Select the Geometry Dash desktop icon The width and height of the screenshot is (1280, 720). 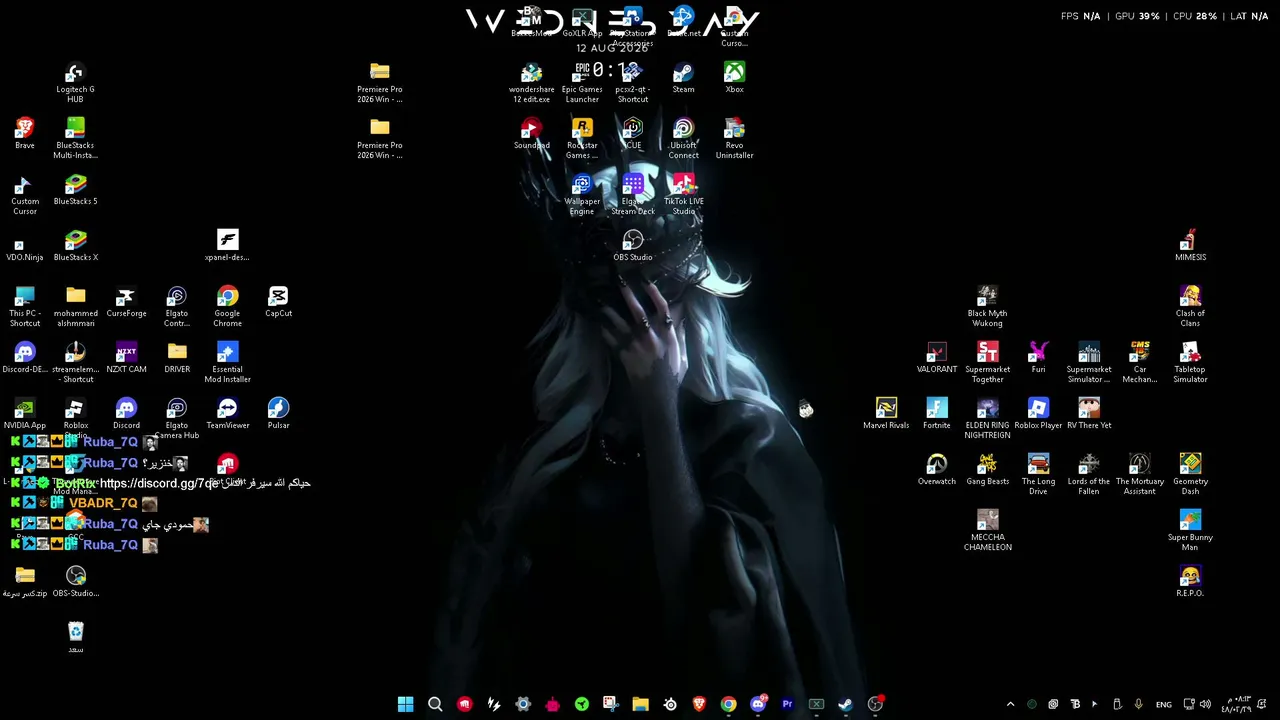tap(1190, 475)
